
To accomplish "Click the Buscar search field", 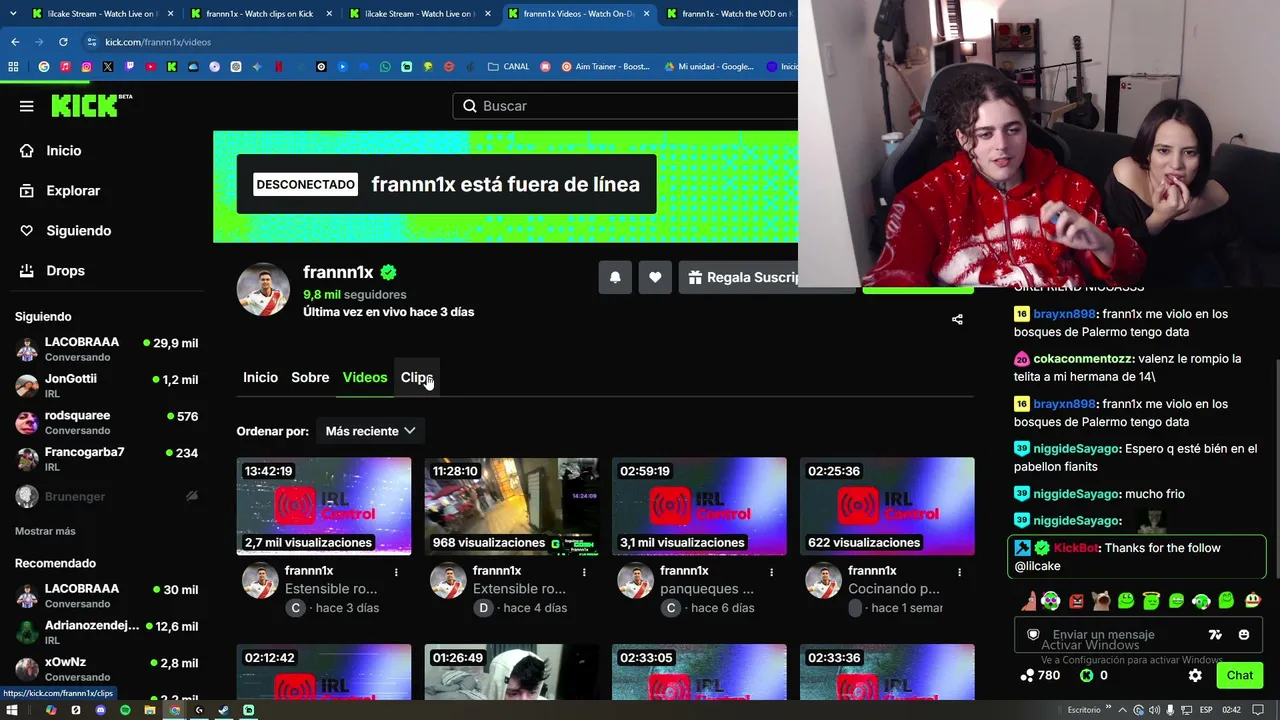I will [x=626, y=106].
